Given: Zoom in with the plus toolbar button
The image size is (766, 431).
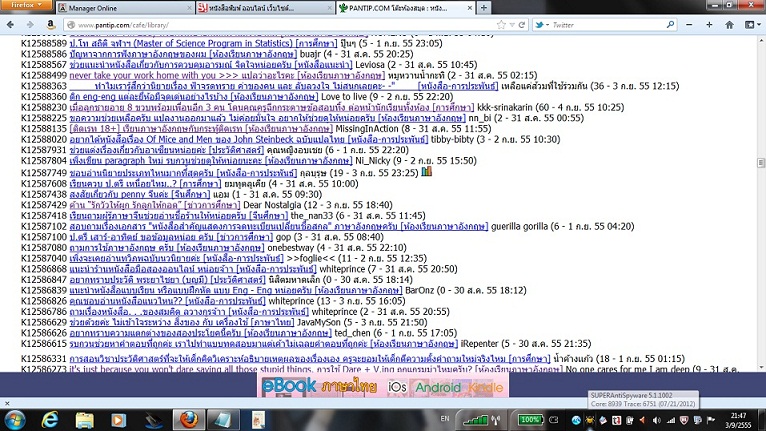Looking at the screenshot, I should tap(709, 24).
